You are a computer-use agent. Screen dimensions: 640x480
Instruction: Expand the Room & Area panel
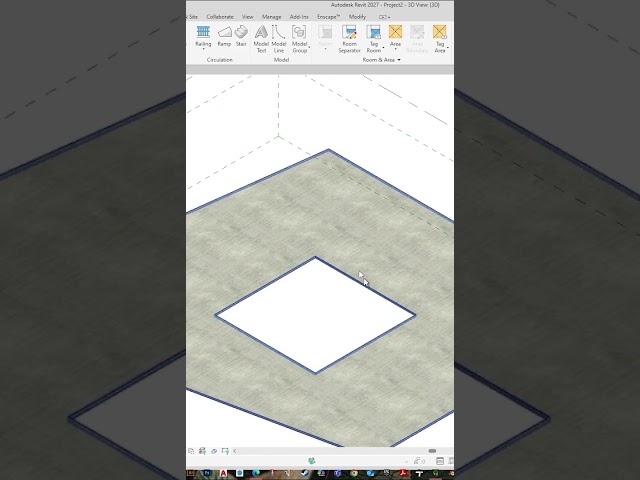click(399, 60)
